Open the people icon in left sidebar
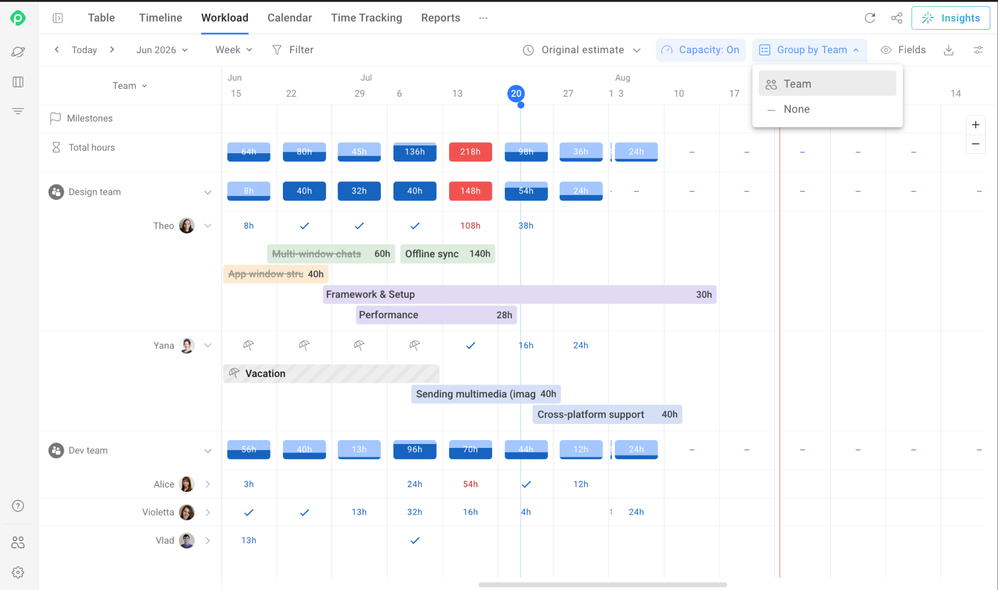Screen dimensions: 998x590 click(x=18, y=542)
